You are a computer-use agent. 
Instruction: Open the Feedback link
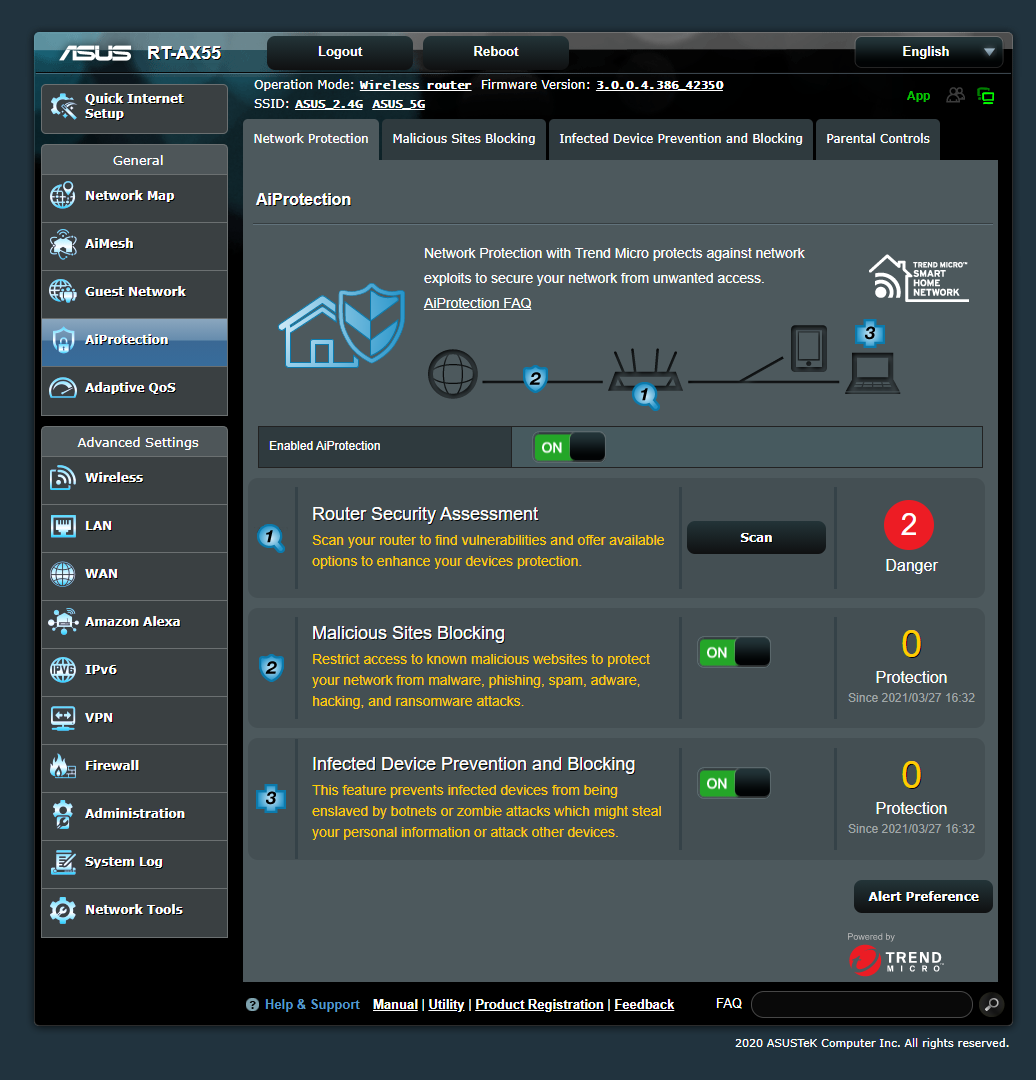[x=644, y=1005]
